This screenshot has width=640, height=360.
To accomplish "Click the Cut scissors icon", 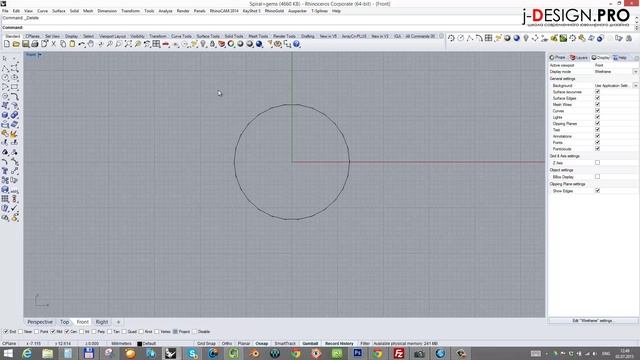I will [x=53, y=44].
